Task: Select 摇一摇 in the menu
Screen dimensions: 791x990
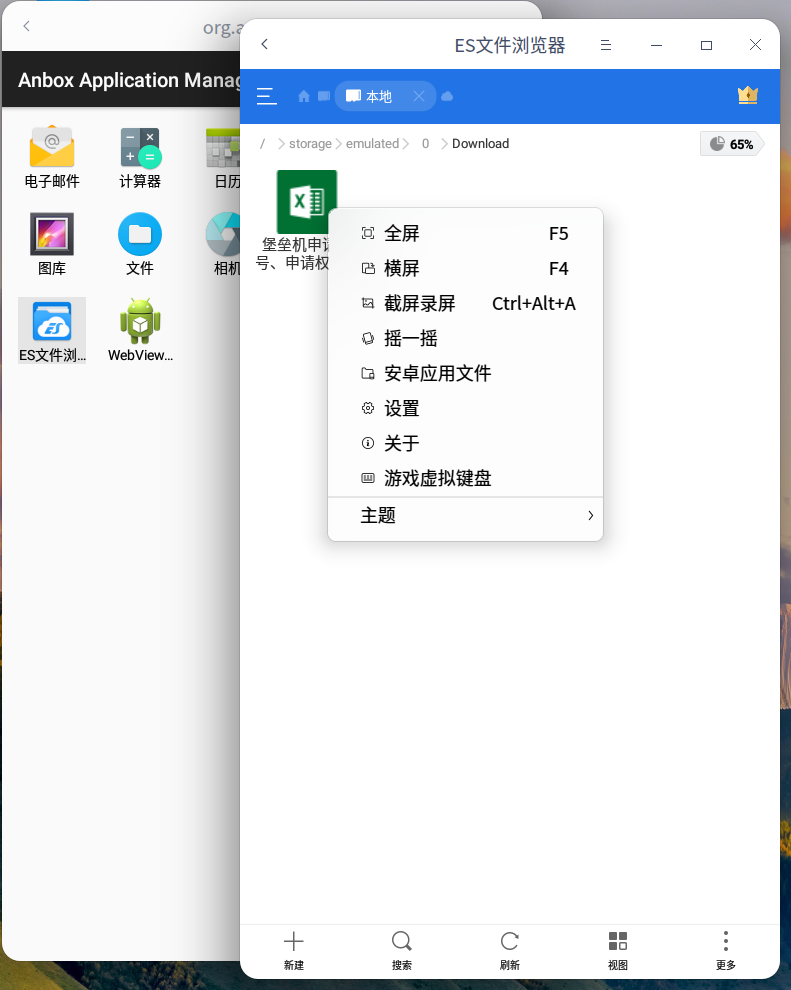Action: click(x=465, y=338)
